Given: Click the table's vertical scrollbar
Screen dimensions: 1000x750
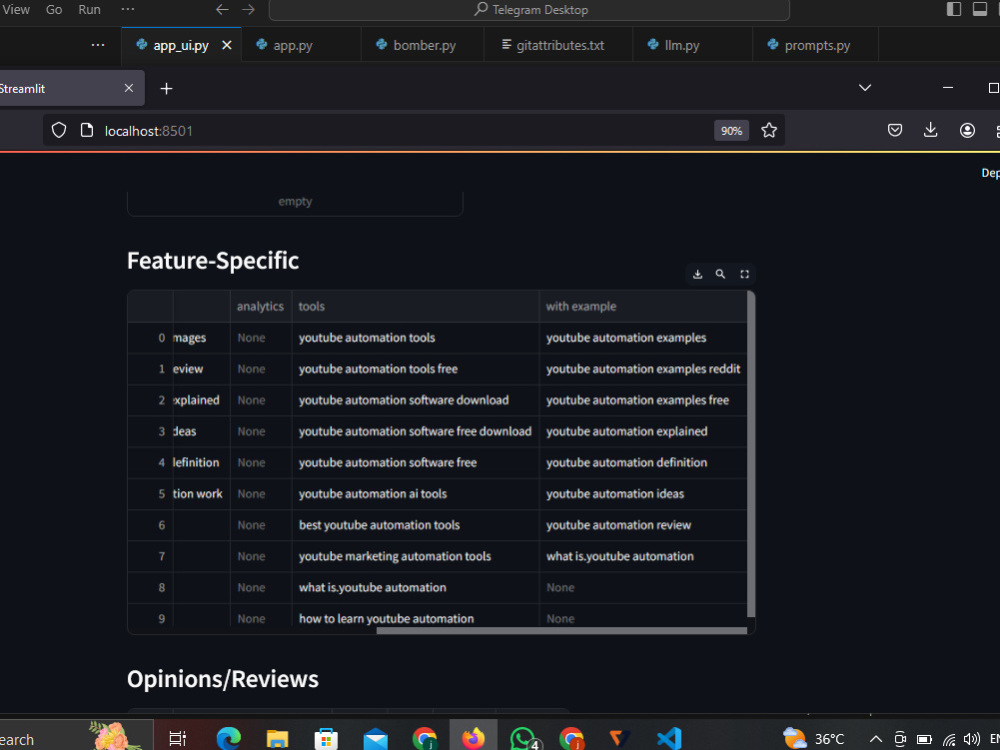Looking at the screenshot, I should (x=751, y=454).
